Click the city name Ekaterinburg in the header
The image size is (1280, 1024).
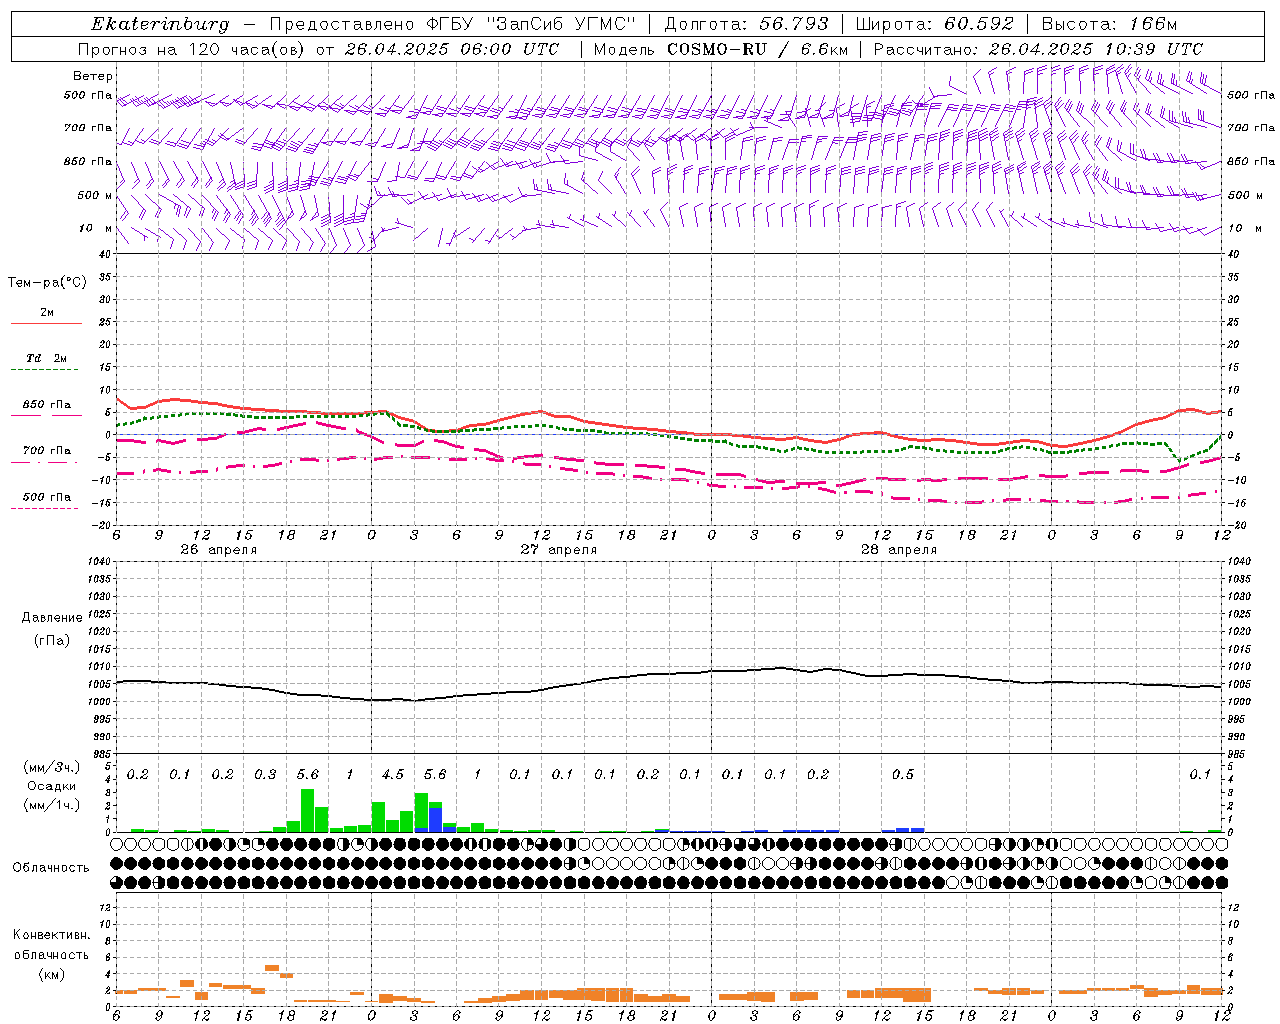click(x=160, y=24)
